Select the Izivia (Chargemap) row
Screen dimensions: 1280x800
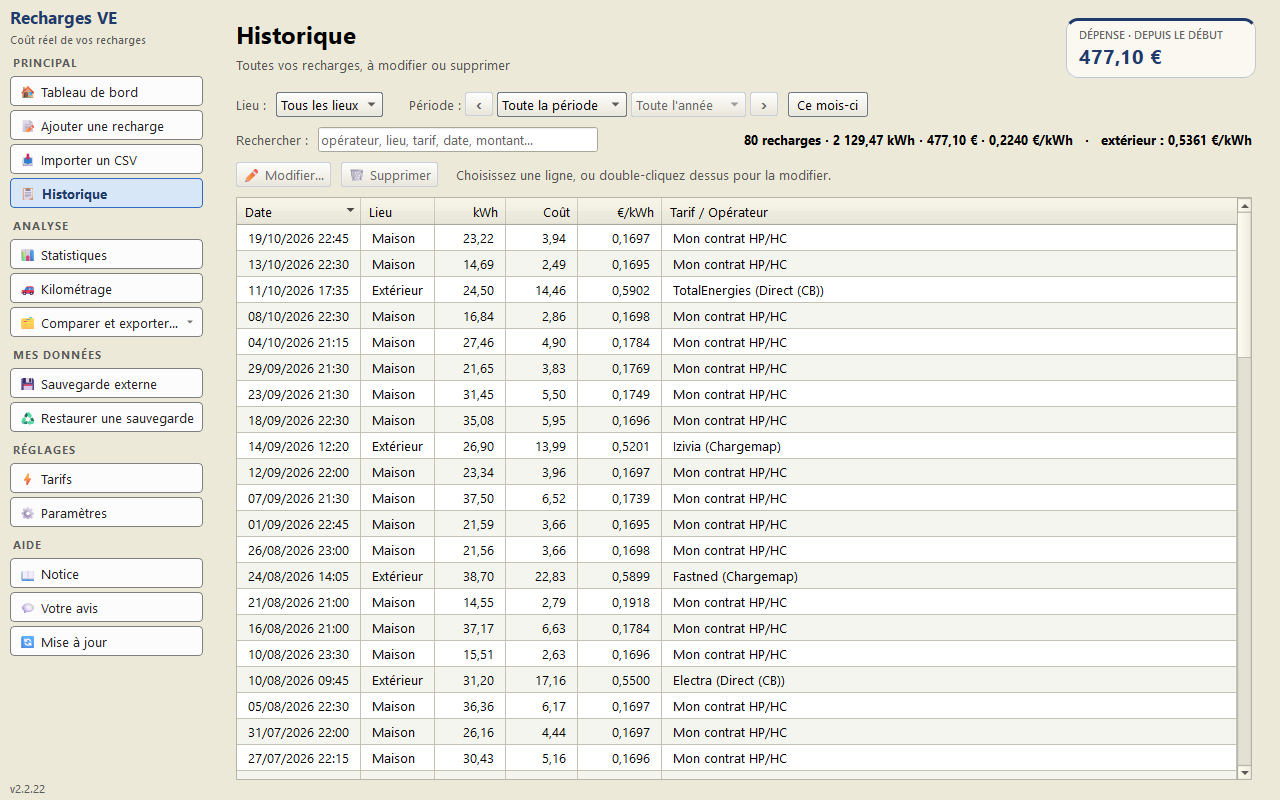click(x=737, y=446)
